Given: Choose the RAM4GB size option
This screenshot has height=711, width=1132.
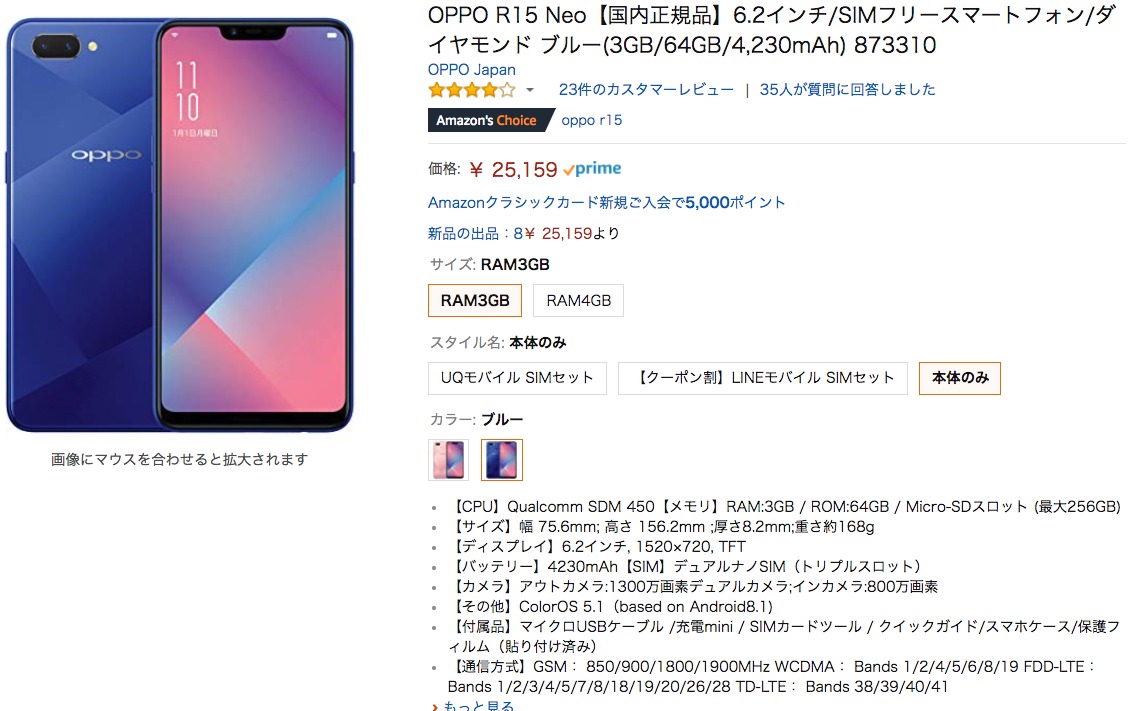Looking at the screenshot, I should [578, 300].
